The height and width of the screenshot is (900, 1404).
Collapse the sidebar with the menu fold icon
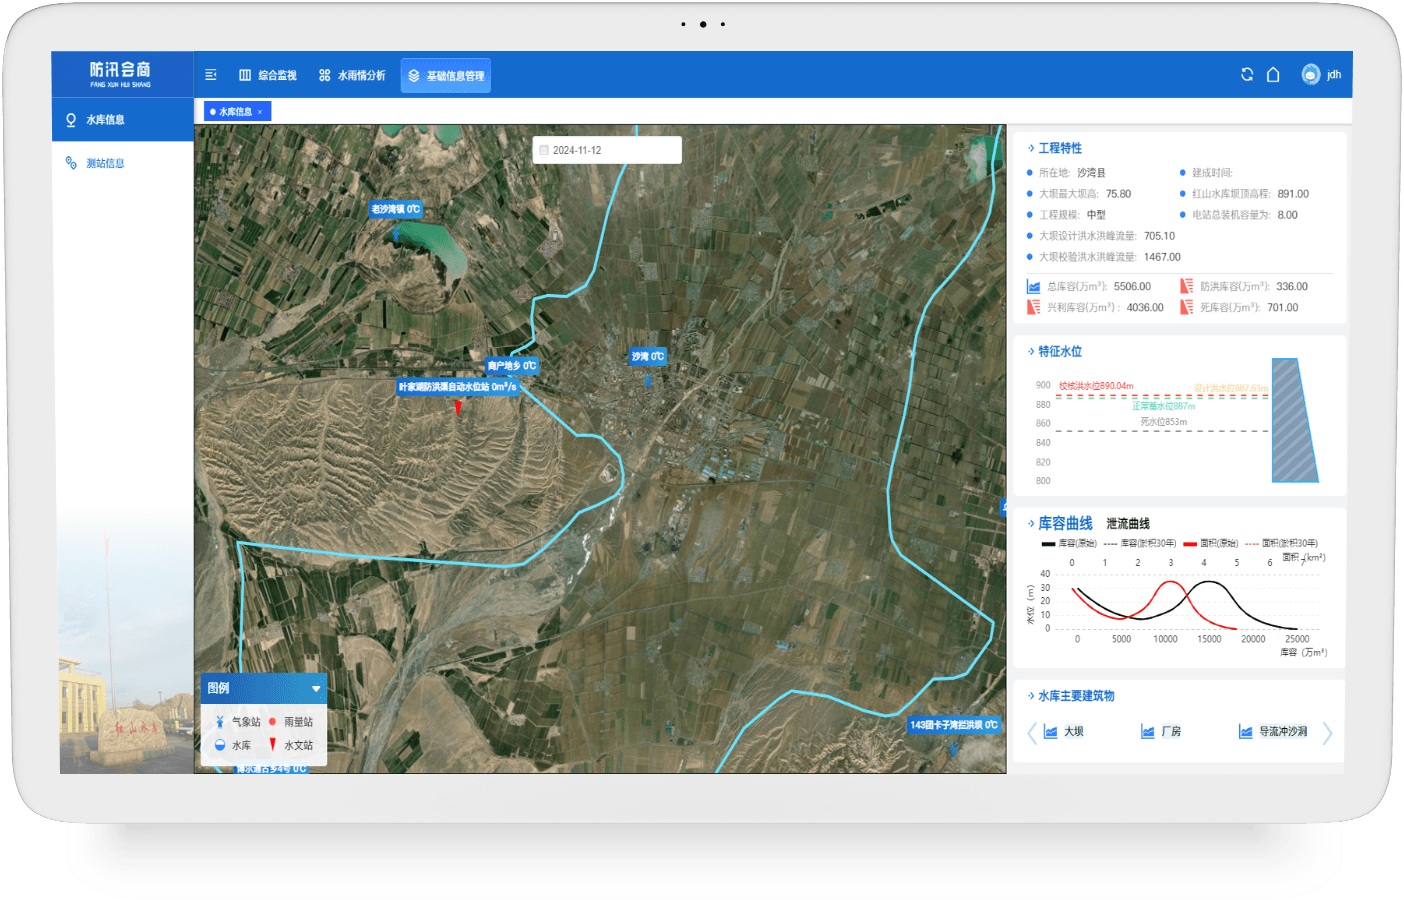coord(211,75)
